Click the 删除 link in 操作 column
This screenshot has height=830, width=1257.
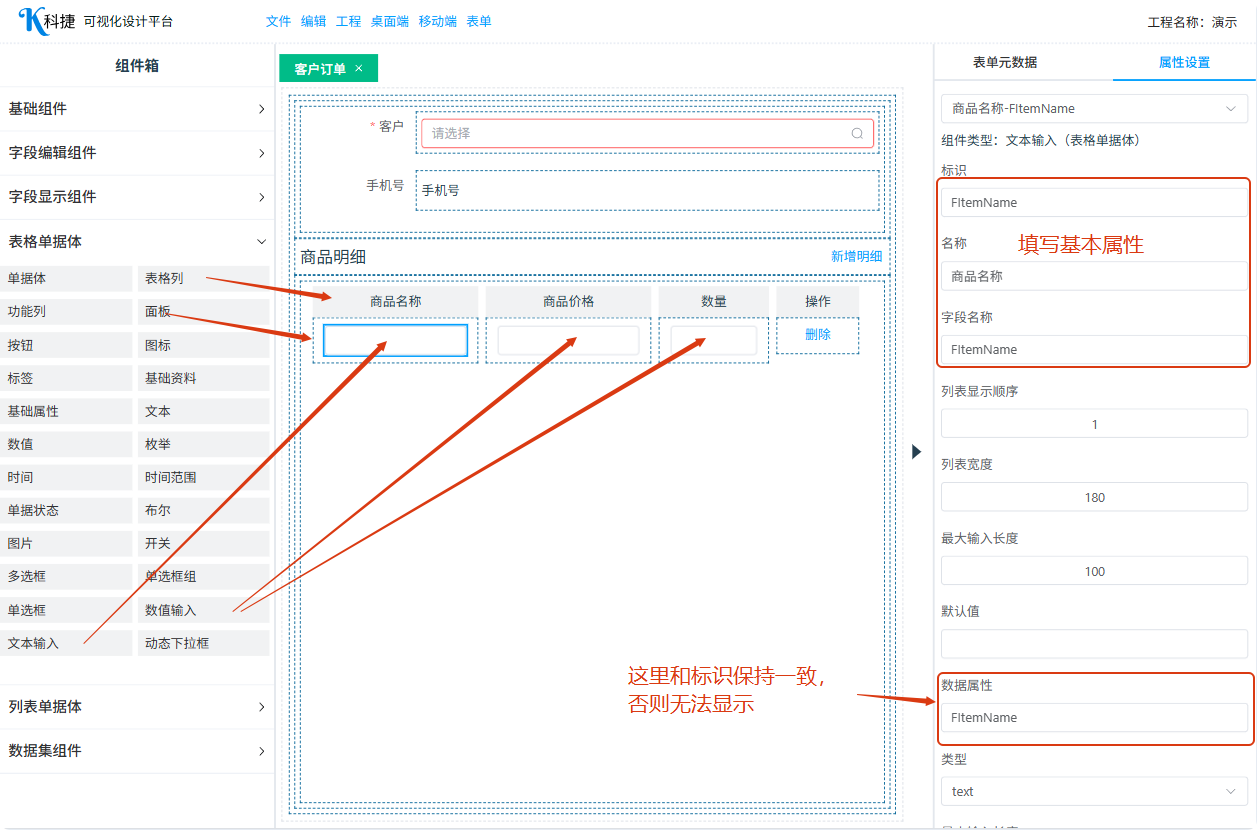click(x=817, y=334)
